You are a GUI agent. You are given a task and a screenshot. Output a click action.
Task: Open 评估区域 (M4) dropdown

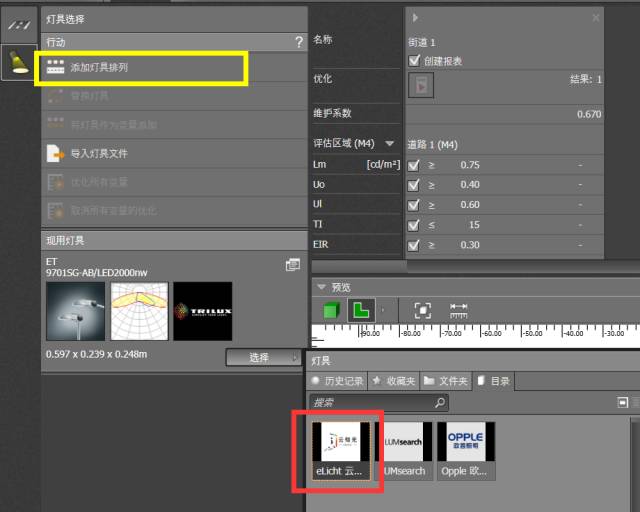390,143
